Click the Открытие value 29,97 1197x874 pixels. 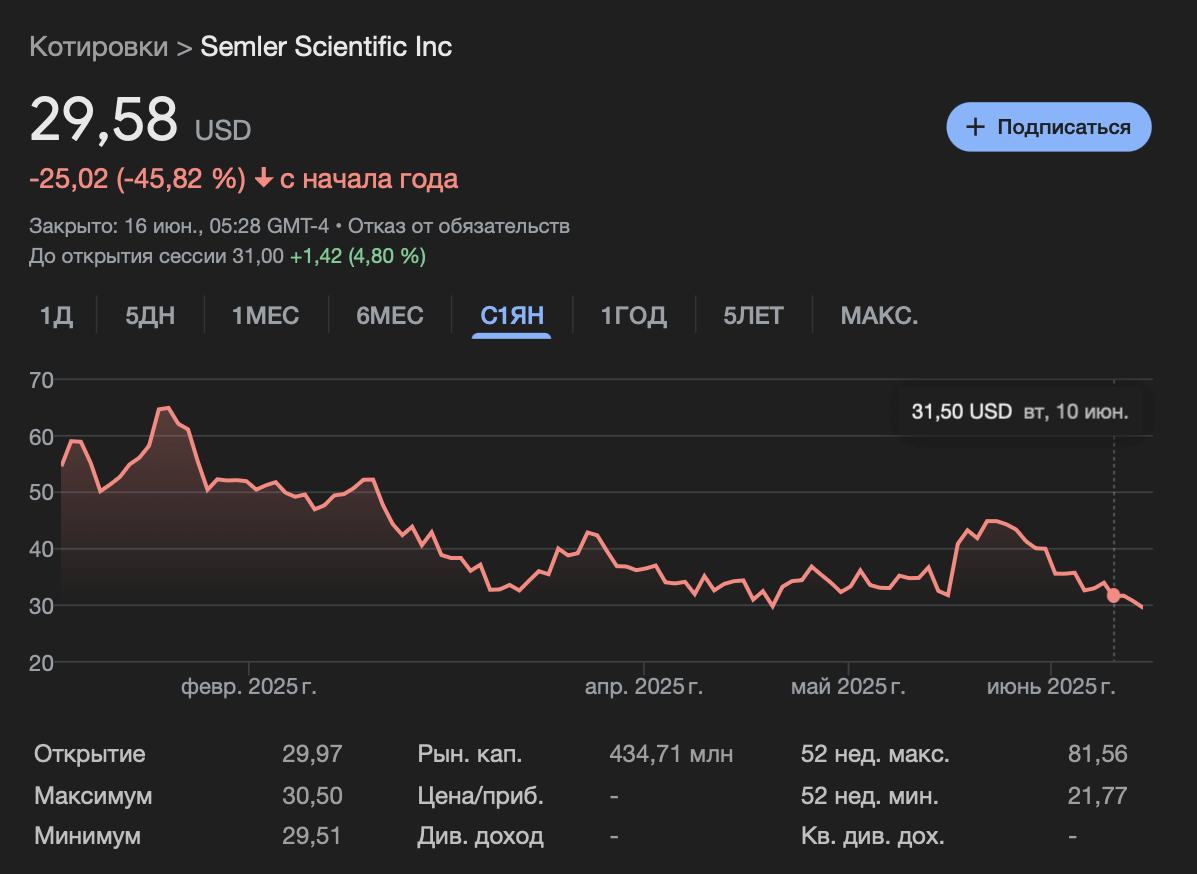(312, 754)
